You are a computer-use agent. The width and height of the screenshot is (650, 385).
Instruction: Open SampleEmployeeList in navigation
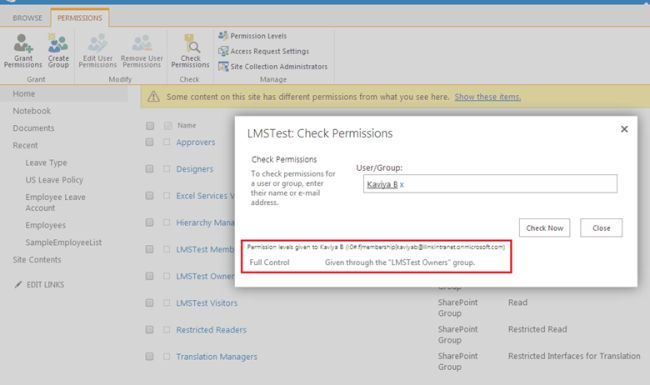(x=63, y=242)
